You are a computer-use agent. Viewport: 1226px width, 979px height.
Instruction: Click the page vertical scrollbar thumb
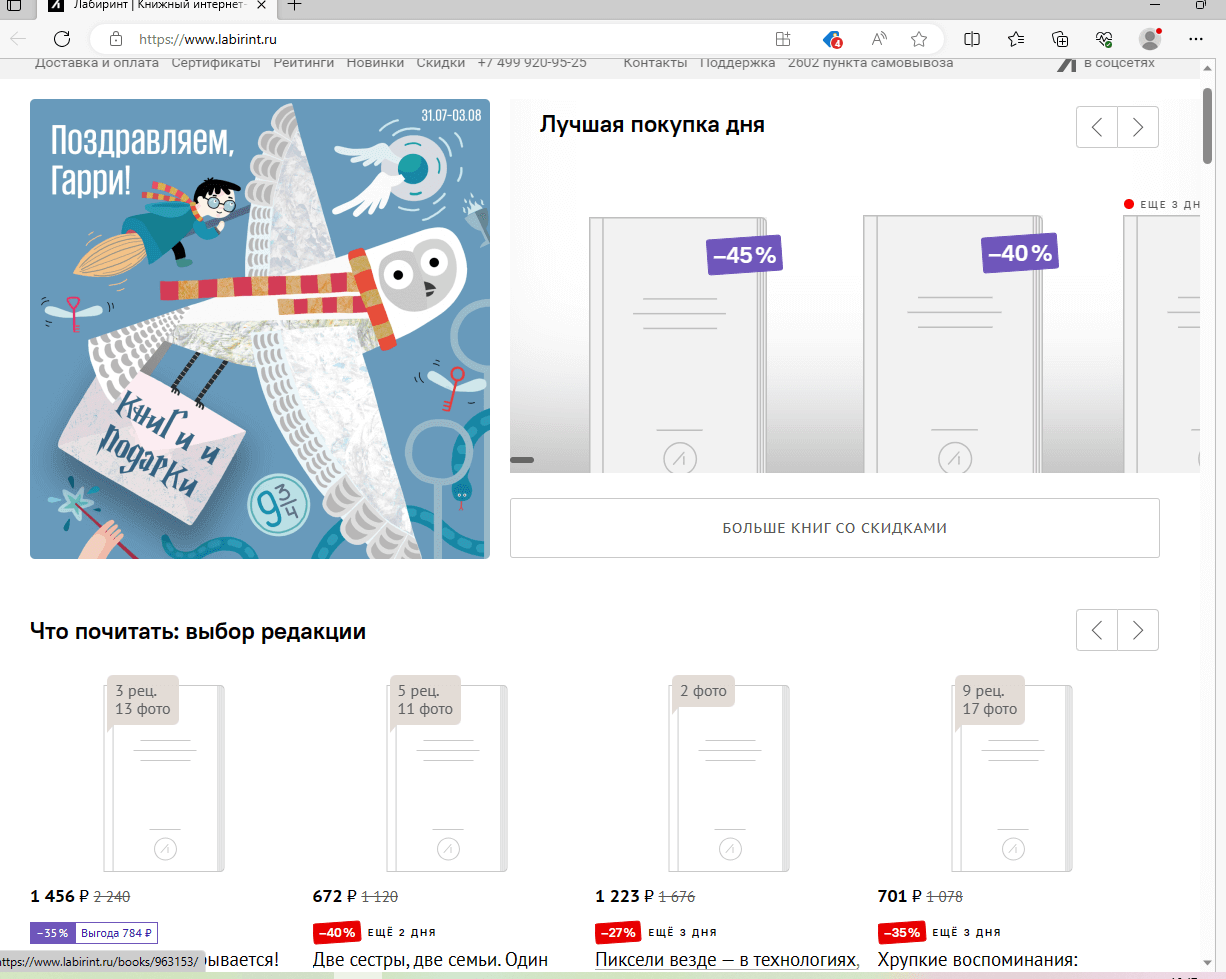tap(1208, 125)
